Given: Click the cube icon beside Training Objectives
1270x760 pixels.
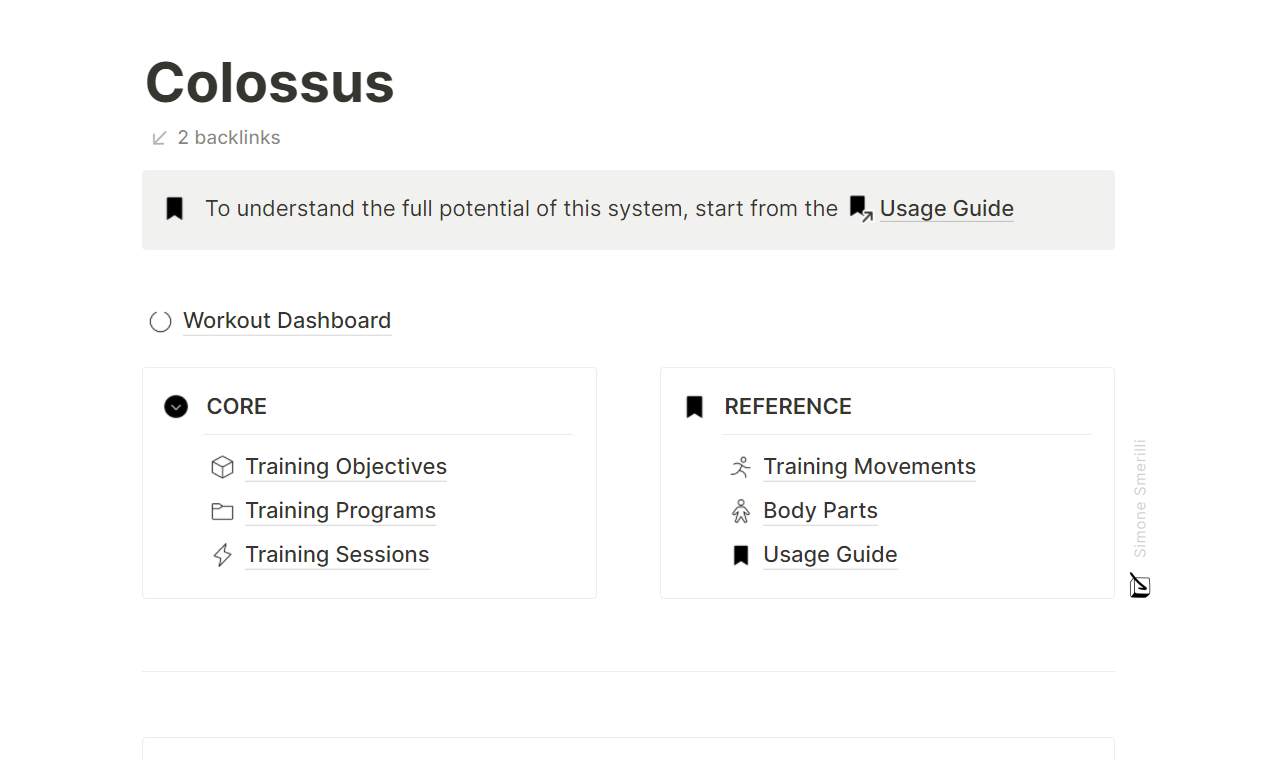Looking at the screenshot, I should [222, 466].
